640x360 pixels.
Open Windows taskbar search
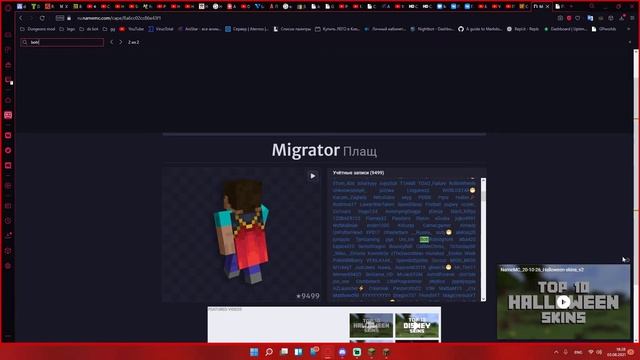(x=269, y=352)
